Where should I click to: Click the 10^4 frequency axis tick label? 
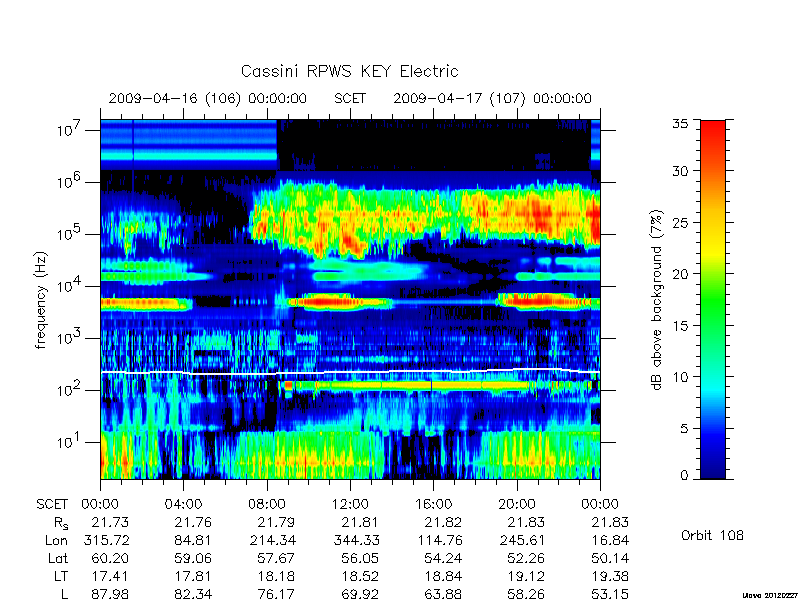click(68, 285)
